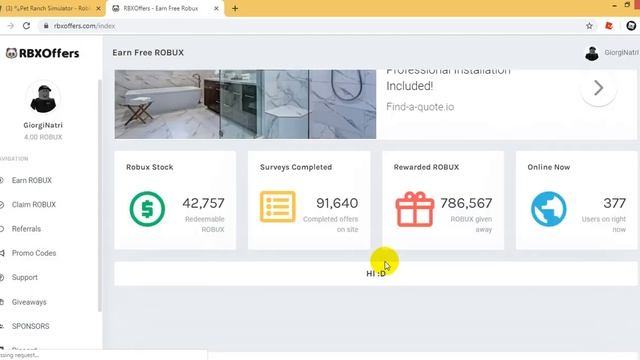Click the bathroom ad image
This screenshot has width=640, height=360.
(245, 104)
